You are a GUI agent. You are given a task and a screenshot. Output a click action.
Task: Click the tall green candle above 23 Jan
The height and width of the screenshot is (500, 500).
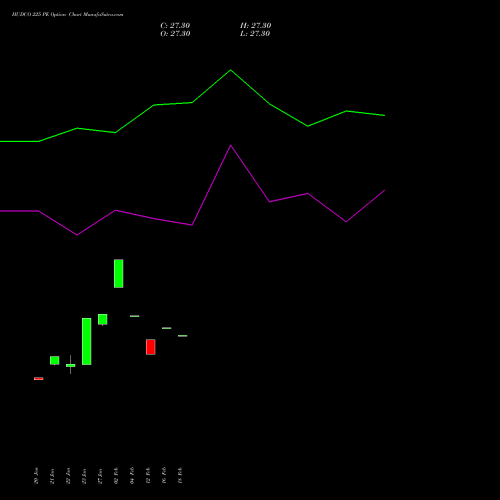pos(87,341)
